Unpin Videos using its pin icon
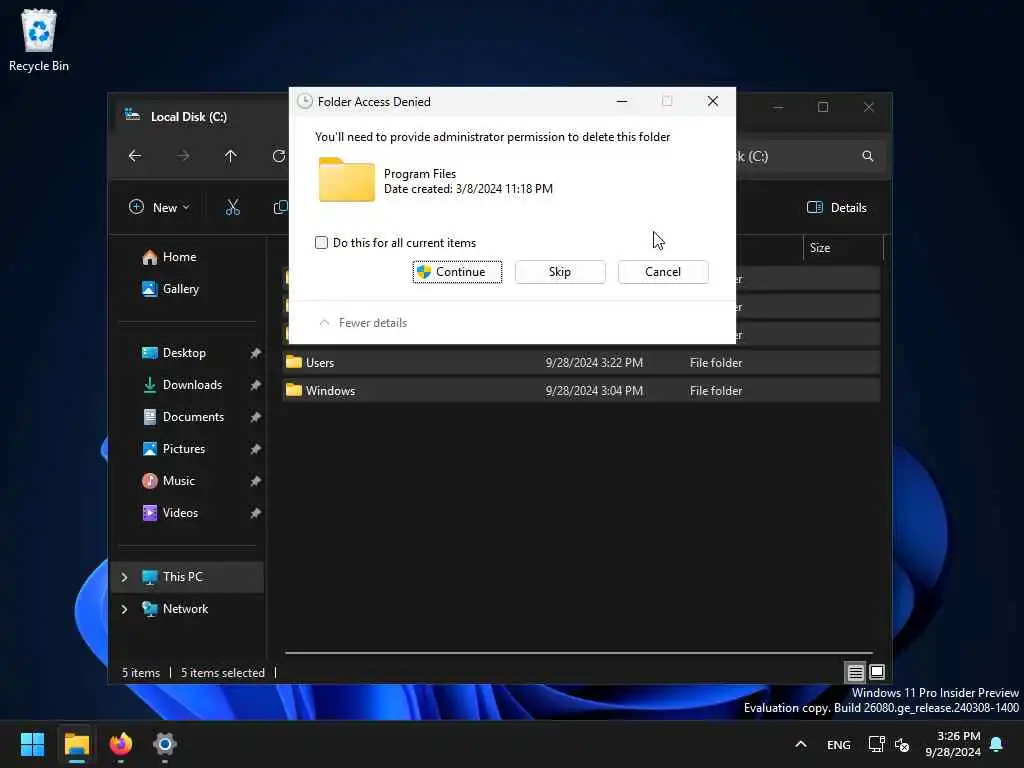 (255, 513)
